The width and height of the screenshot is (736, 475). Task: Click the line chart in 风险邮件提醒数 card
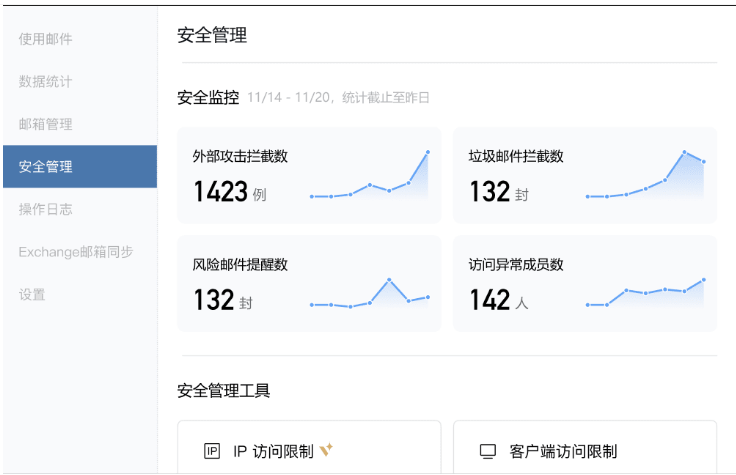369,293
